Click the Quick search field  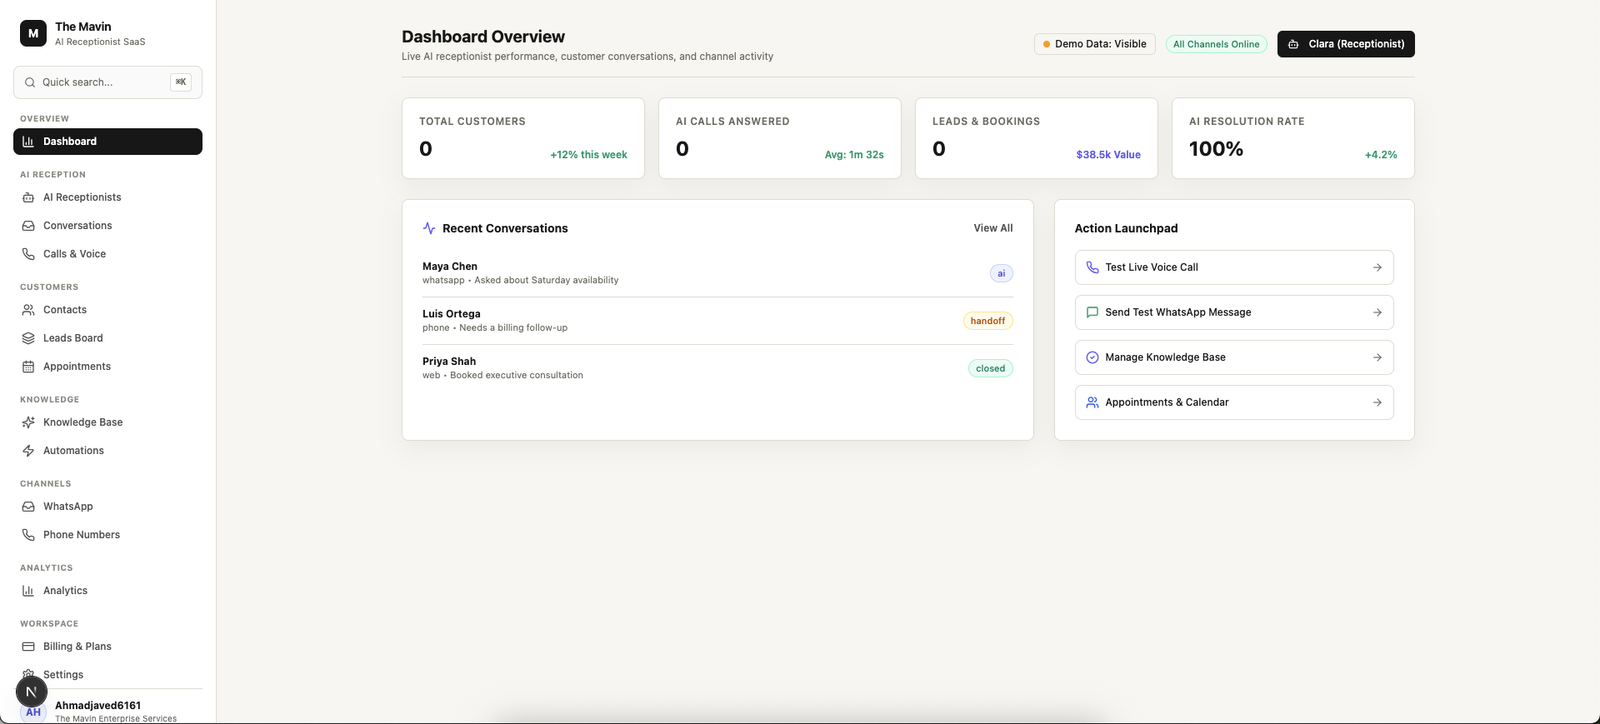[x=108, y=82]
